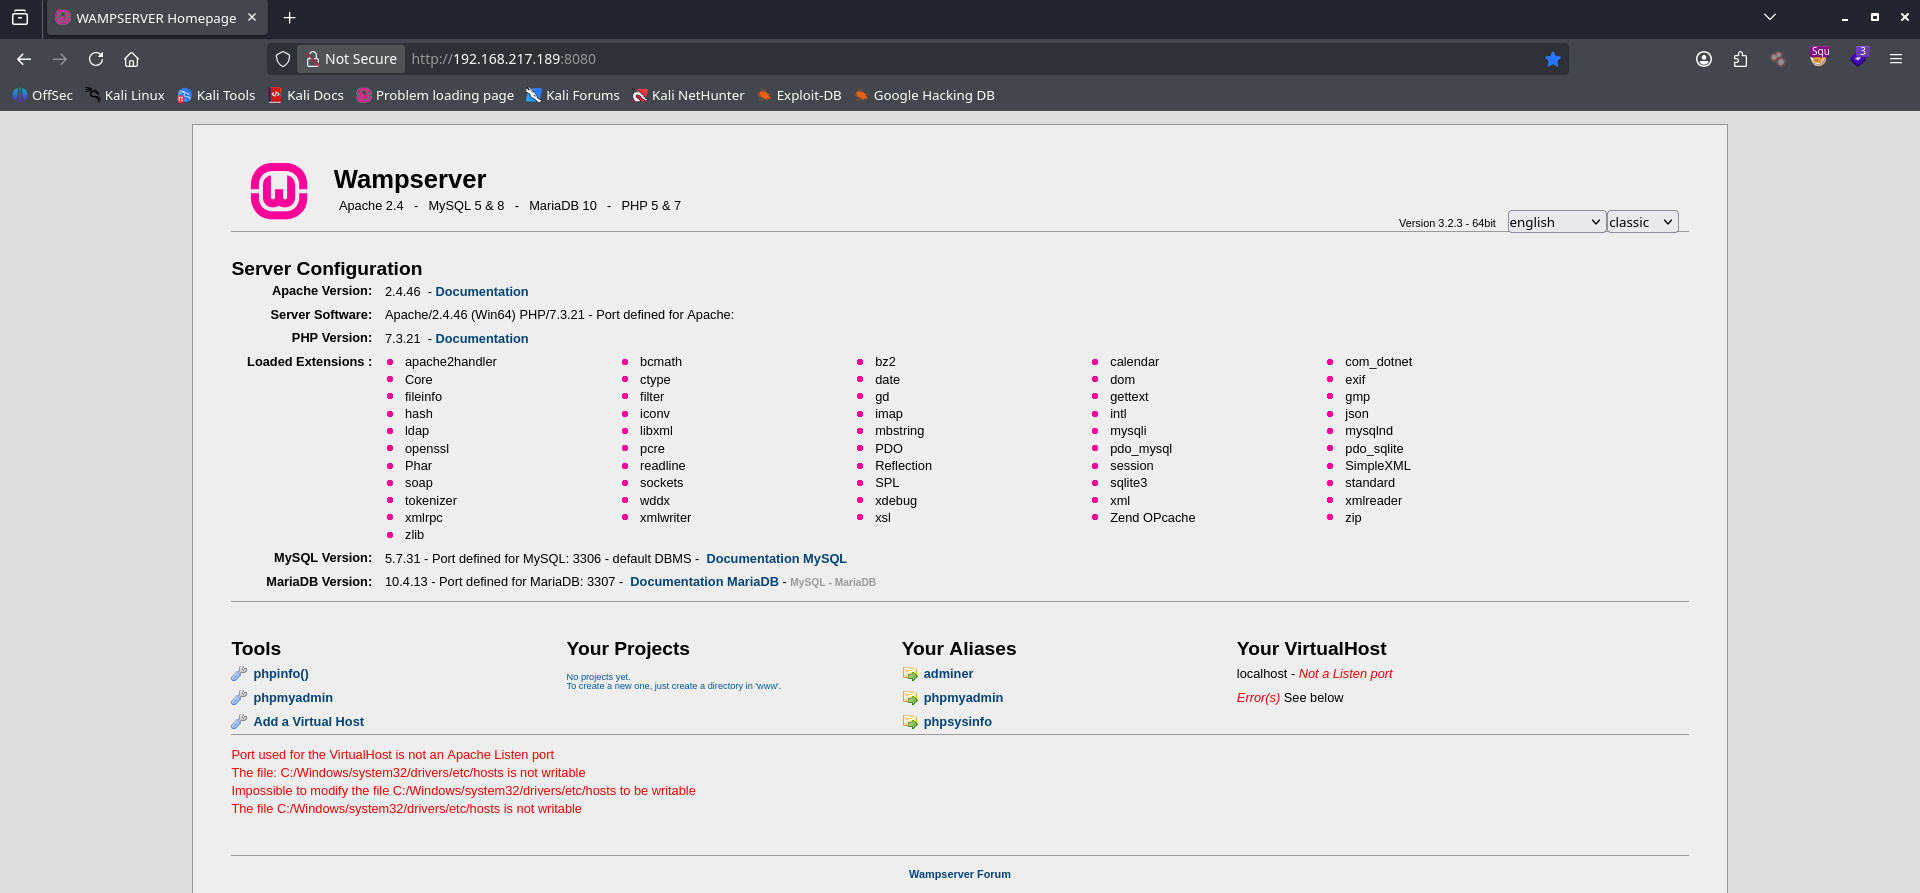Open Kali Forums bookmark
The image size is (1920, 893).
573,95
